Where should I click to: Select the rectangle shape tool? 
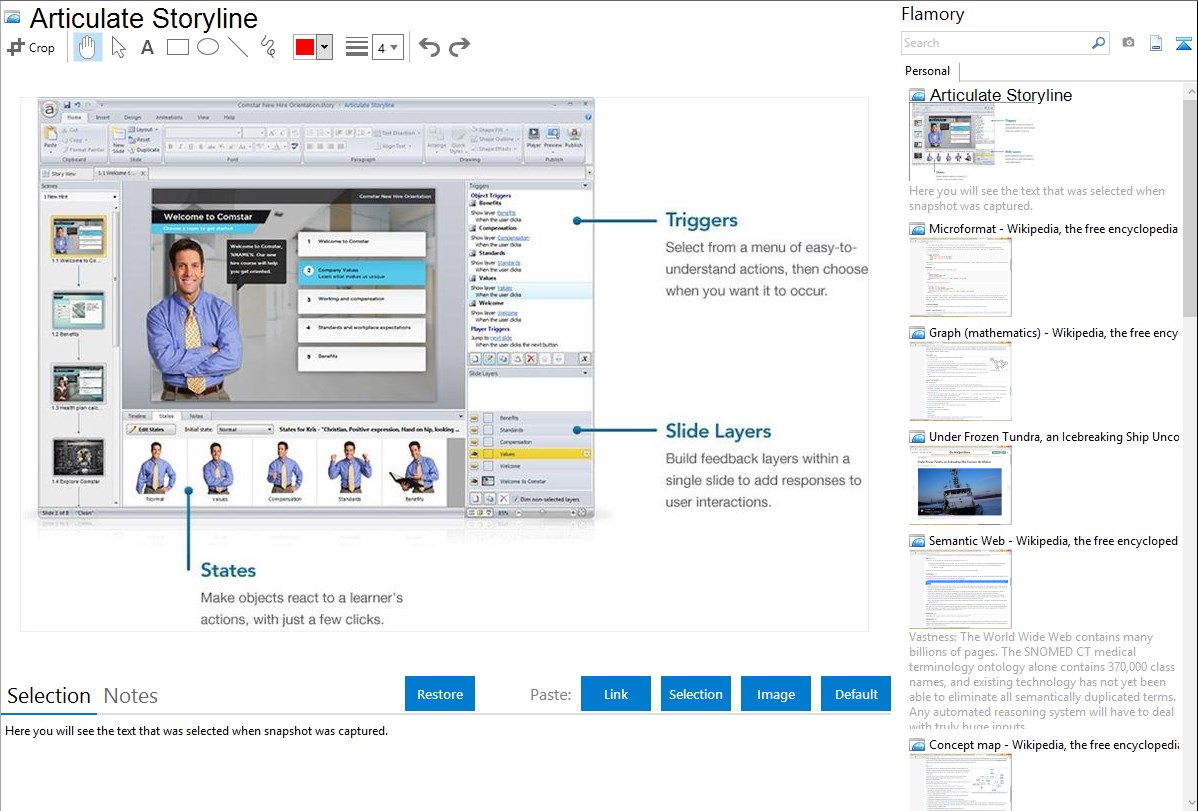pos(178,47)
